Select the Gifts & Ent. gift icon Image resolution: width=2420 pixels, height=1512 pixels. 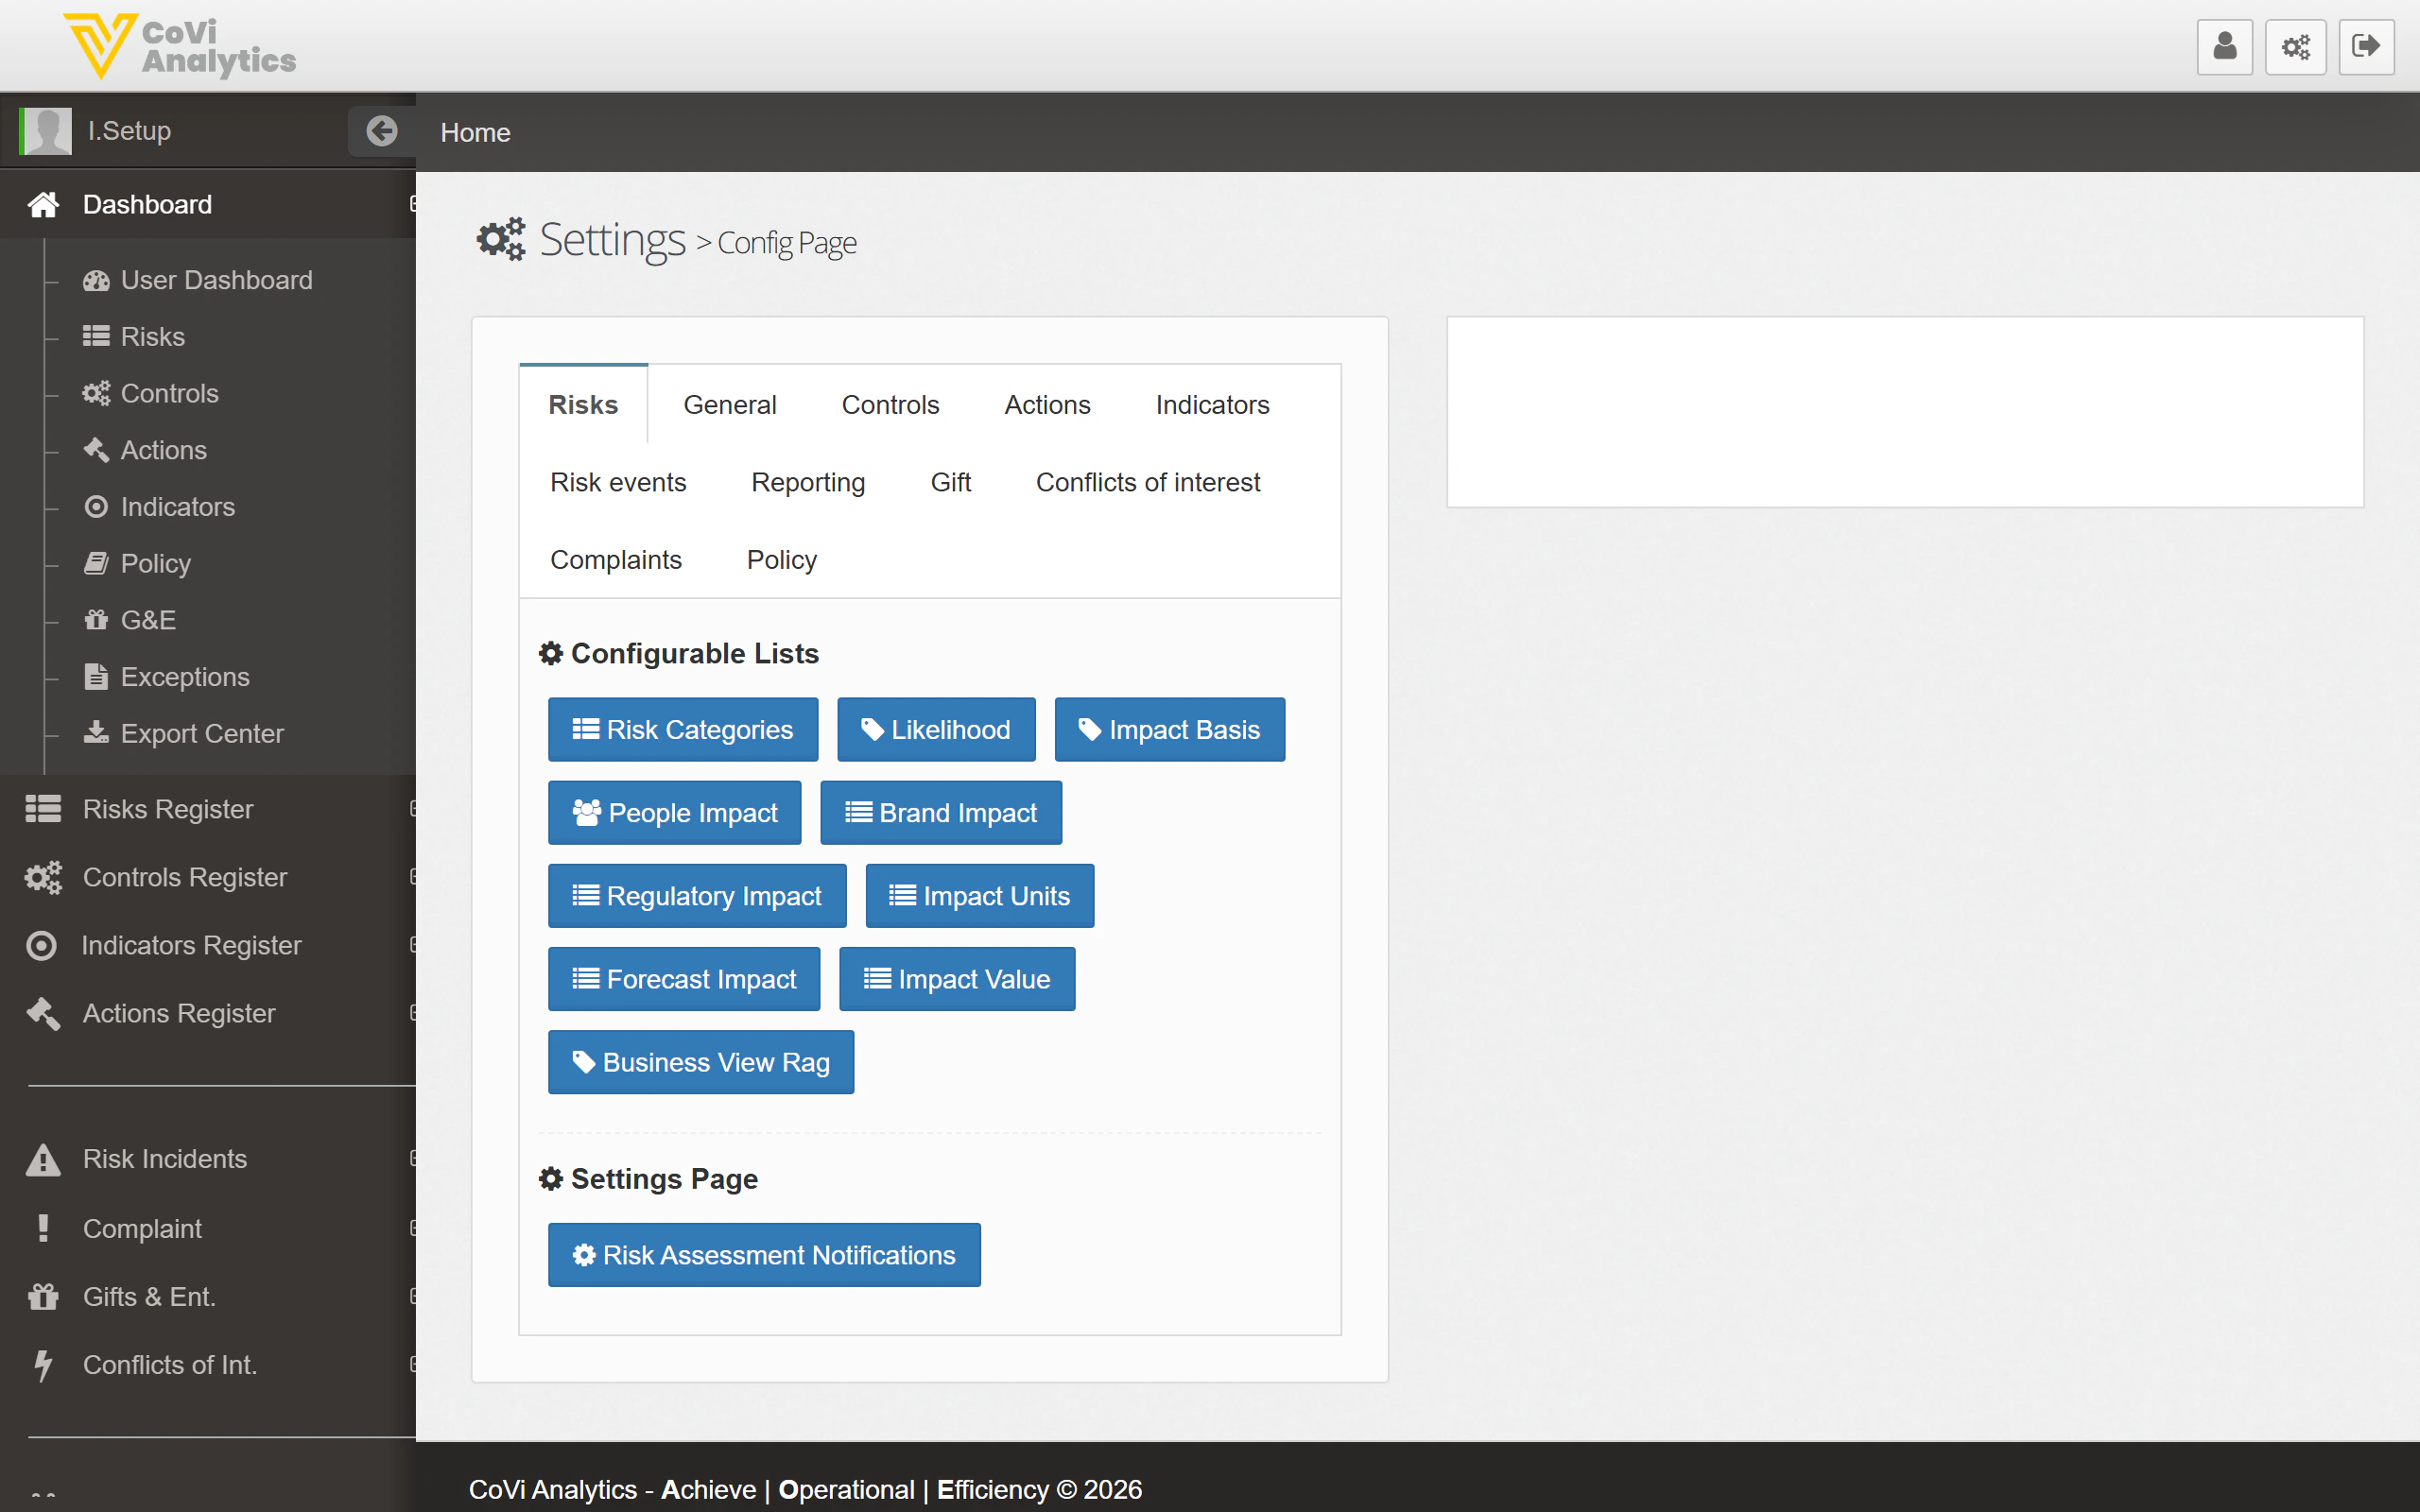click(43, 1296)
